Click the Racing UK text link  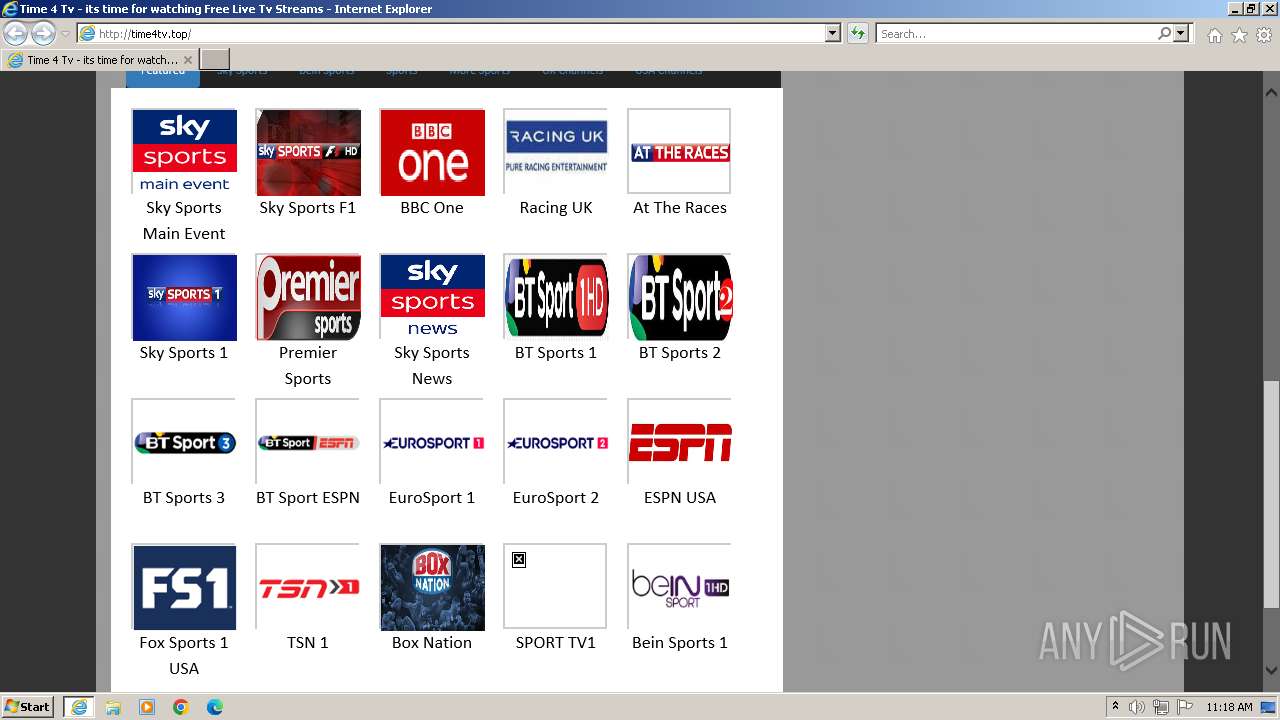pos(556,208)
